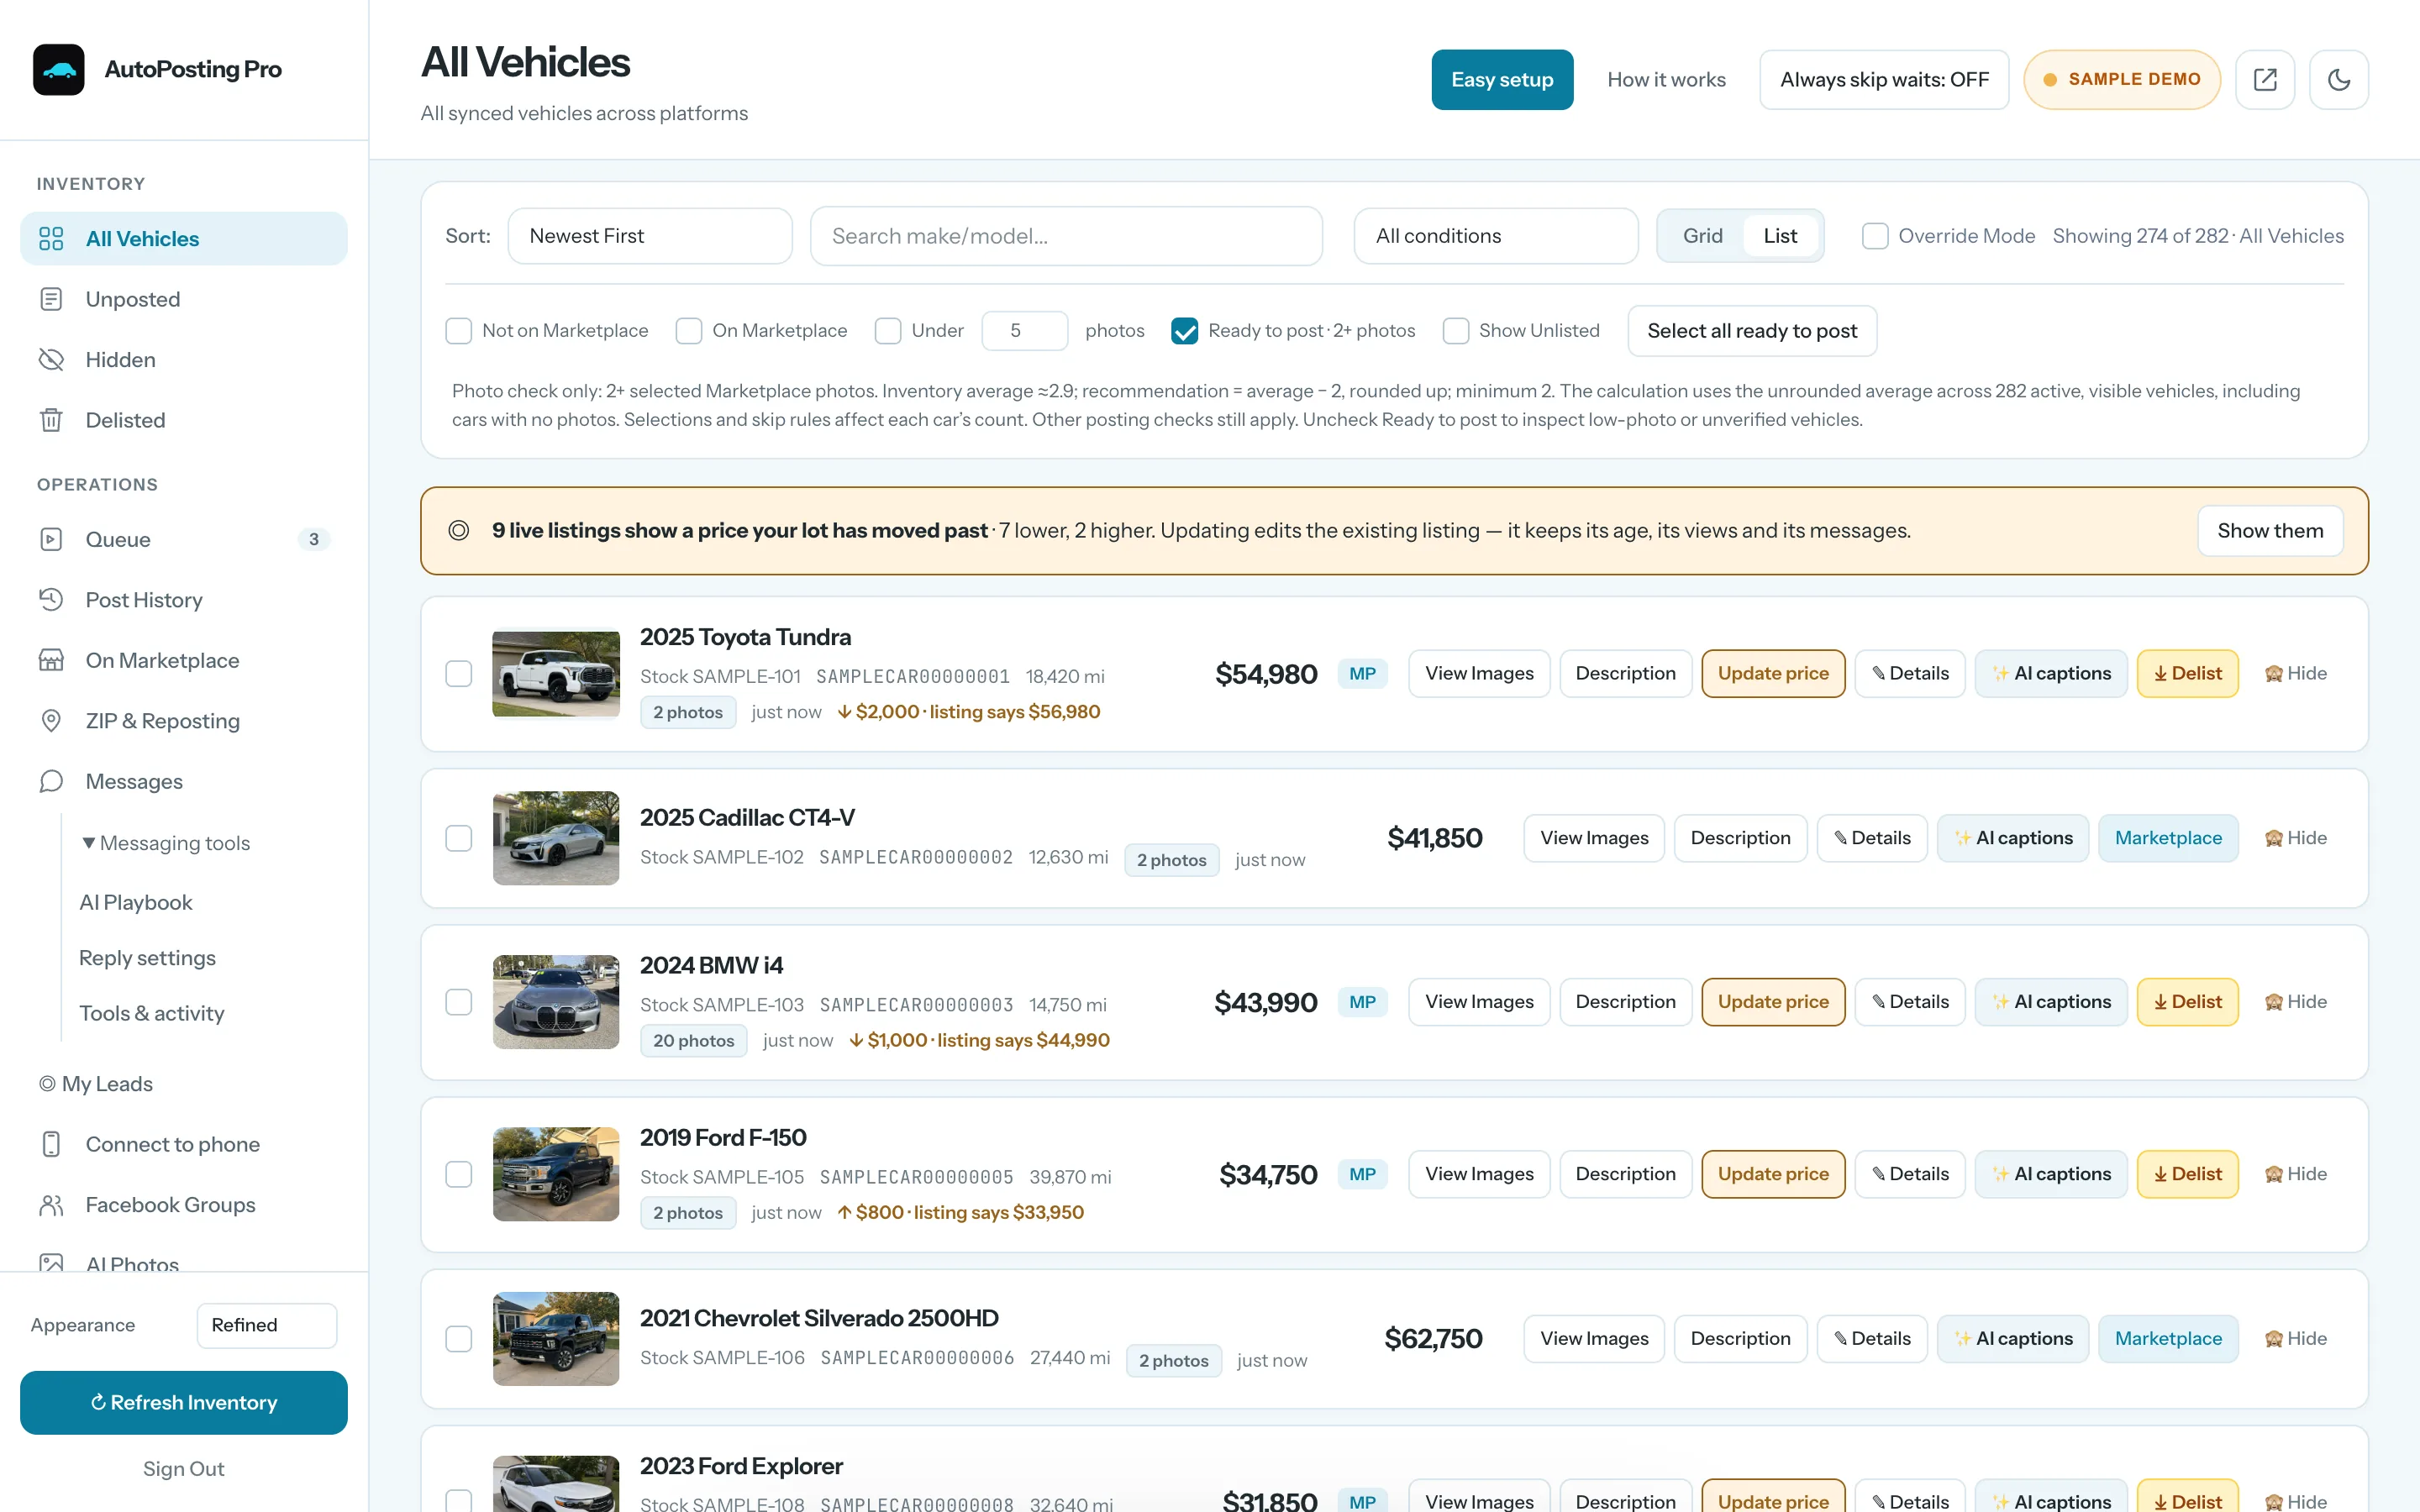Enable the Show Unlisted checkbox
The width and height of the screenshot is (2420, 1512).
tap(1456, 331)
